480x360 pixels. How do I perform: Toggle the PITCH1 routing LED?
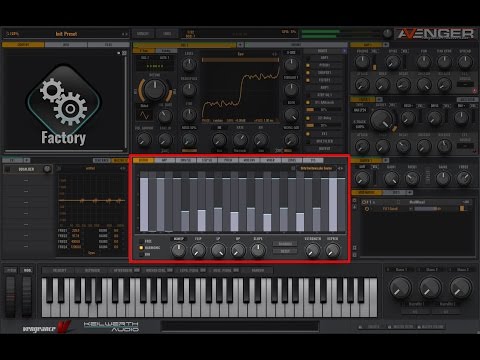point(308,65)
